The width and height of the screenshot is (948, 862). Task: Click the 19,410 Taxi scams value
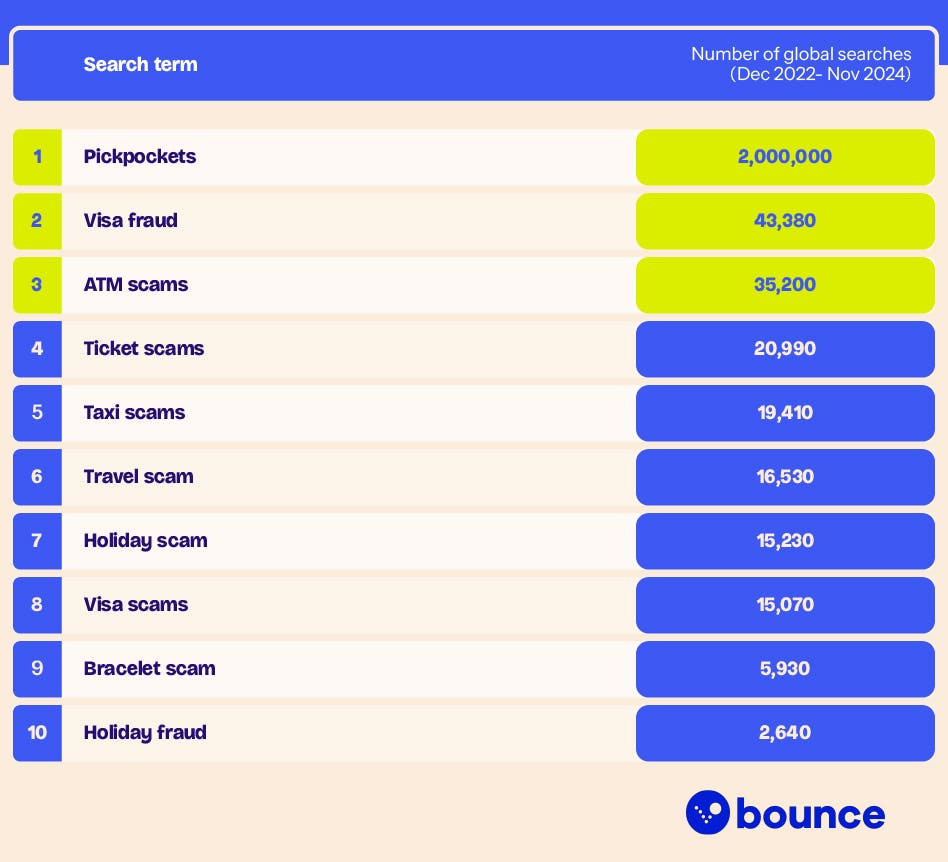[785, 412]
